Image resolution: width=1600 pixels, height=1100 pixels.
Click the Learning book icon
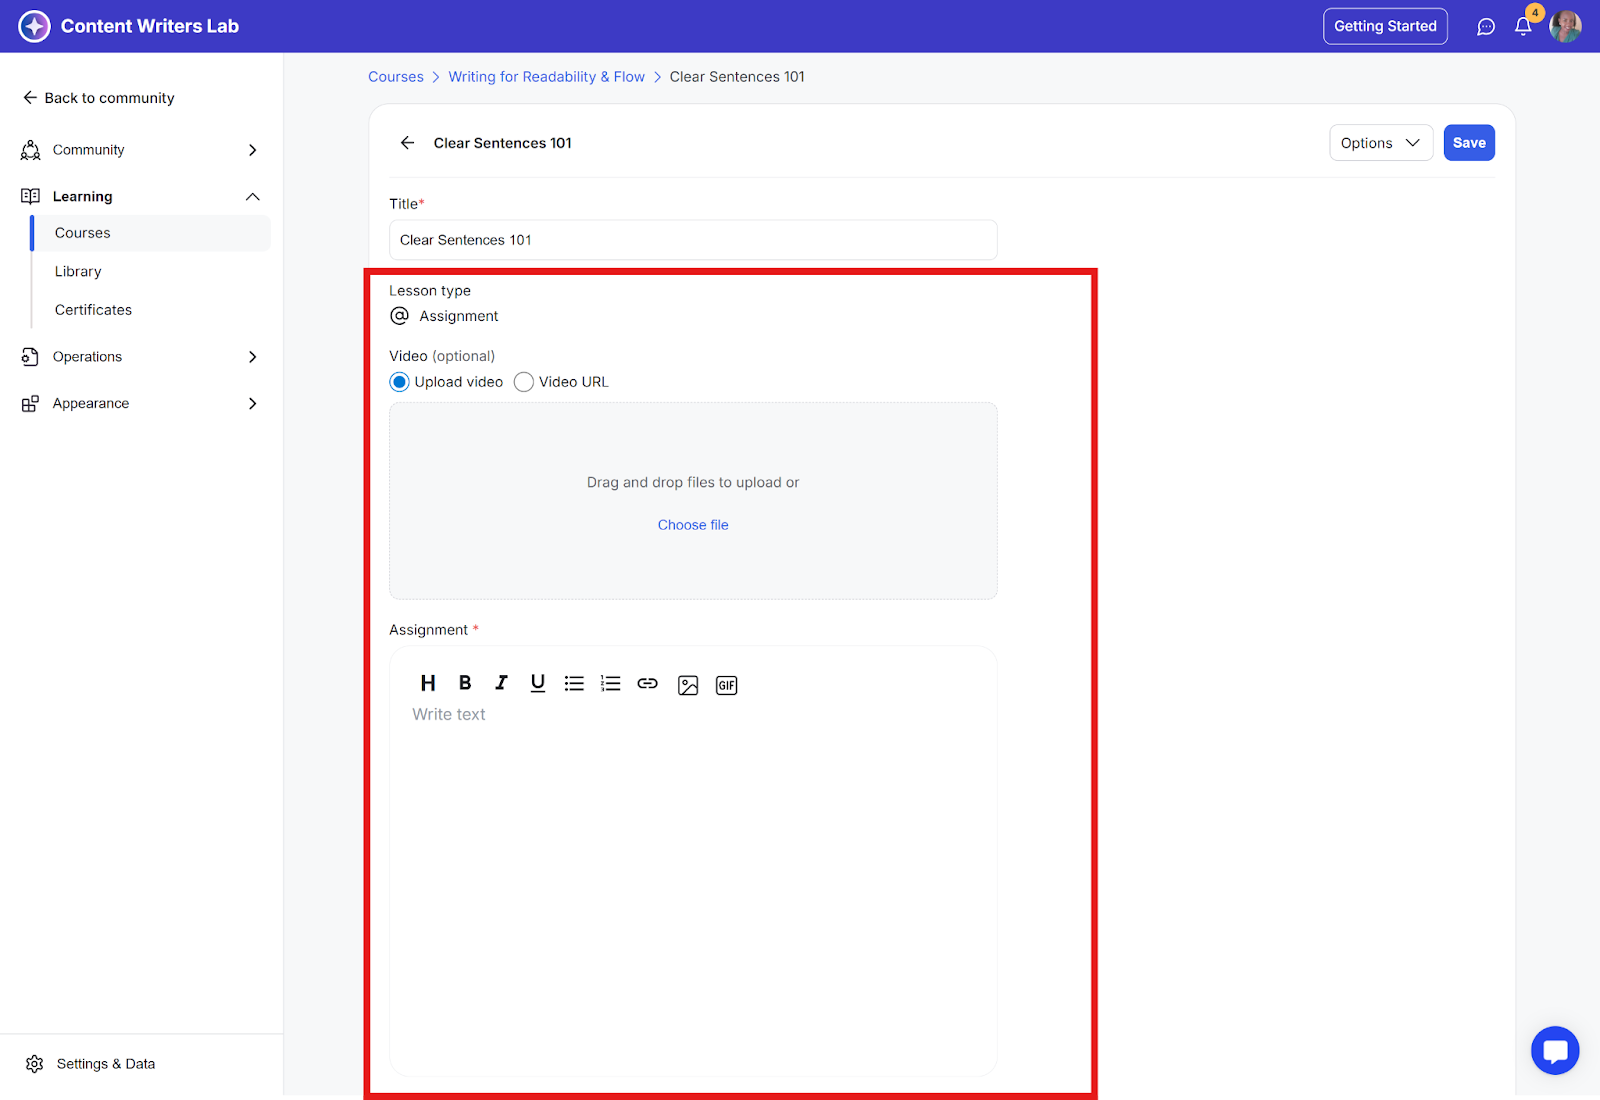pyautogui.click(x=31, y=197)
